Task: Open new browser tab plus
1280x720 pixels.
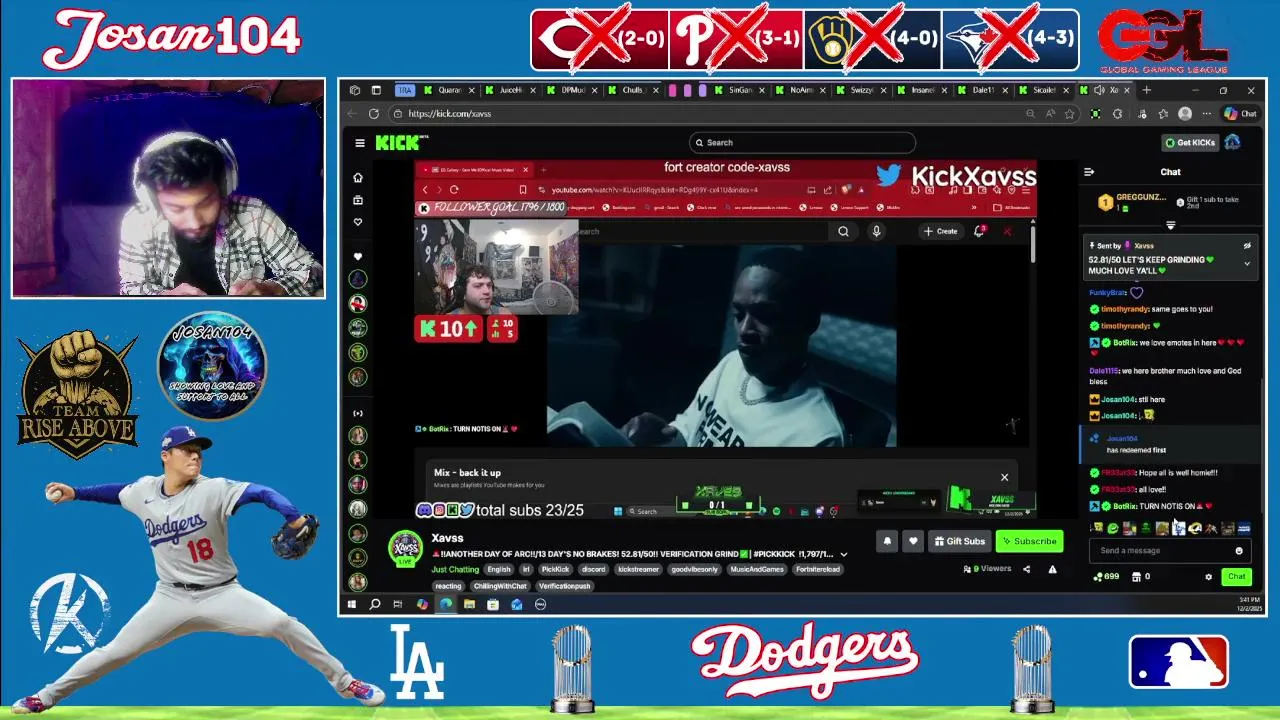Action: (x=1147, y=90)
